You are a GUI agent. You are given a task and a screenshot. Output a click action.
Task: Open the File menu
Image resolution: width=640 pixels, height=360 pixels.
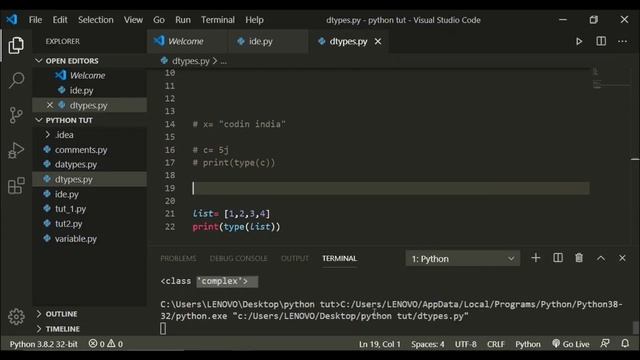click(35, 20)
